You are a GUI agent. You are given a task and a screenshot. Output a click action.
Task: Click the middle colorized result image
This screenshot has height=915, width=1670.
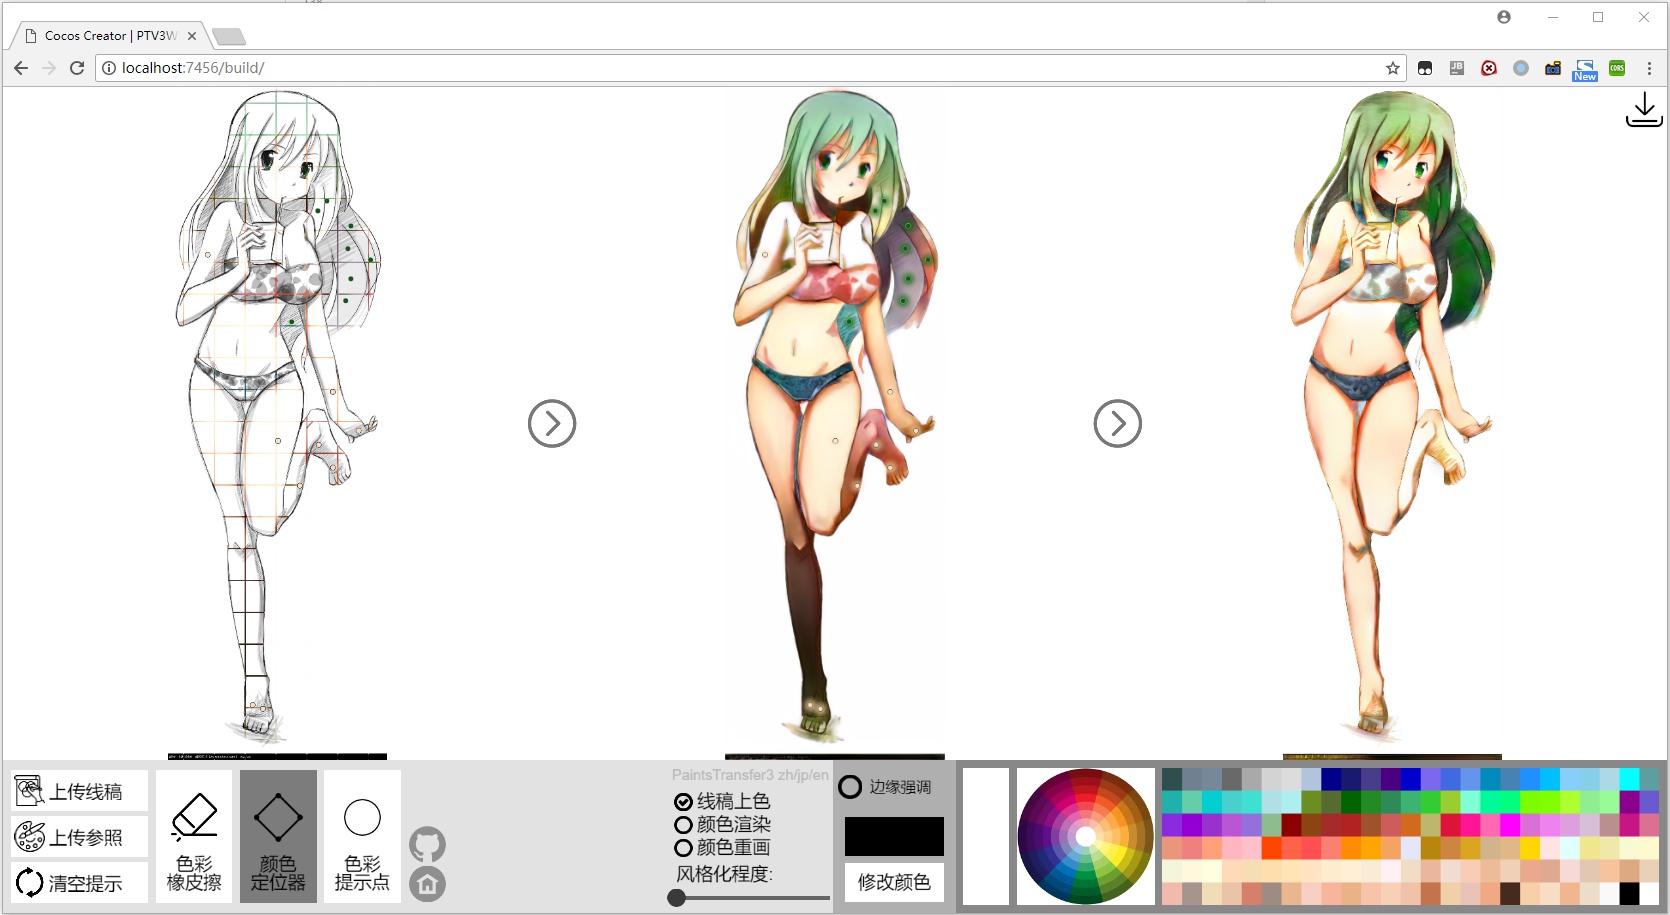[x=835, y=424]
